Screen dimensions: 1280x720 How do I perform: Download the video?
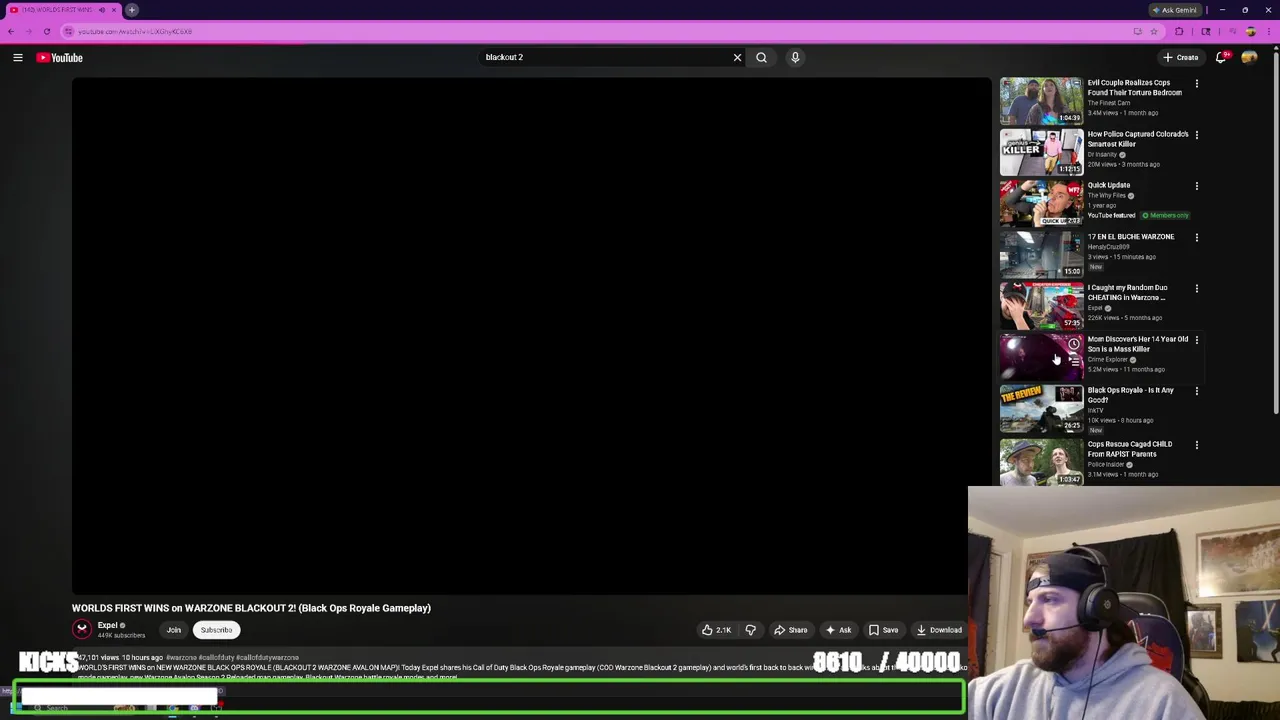[x=939, y=630]
